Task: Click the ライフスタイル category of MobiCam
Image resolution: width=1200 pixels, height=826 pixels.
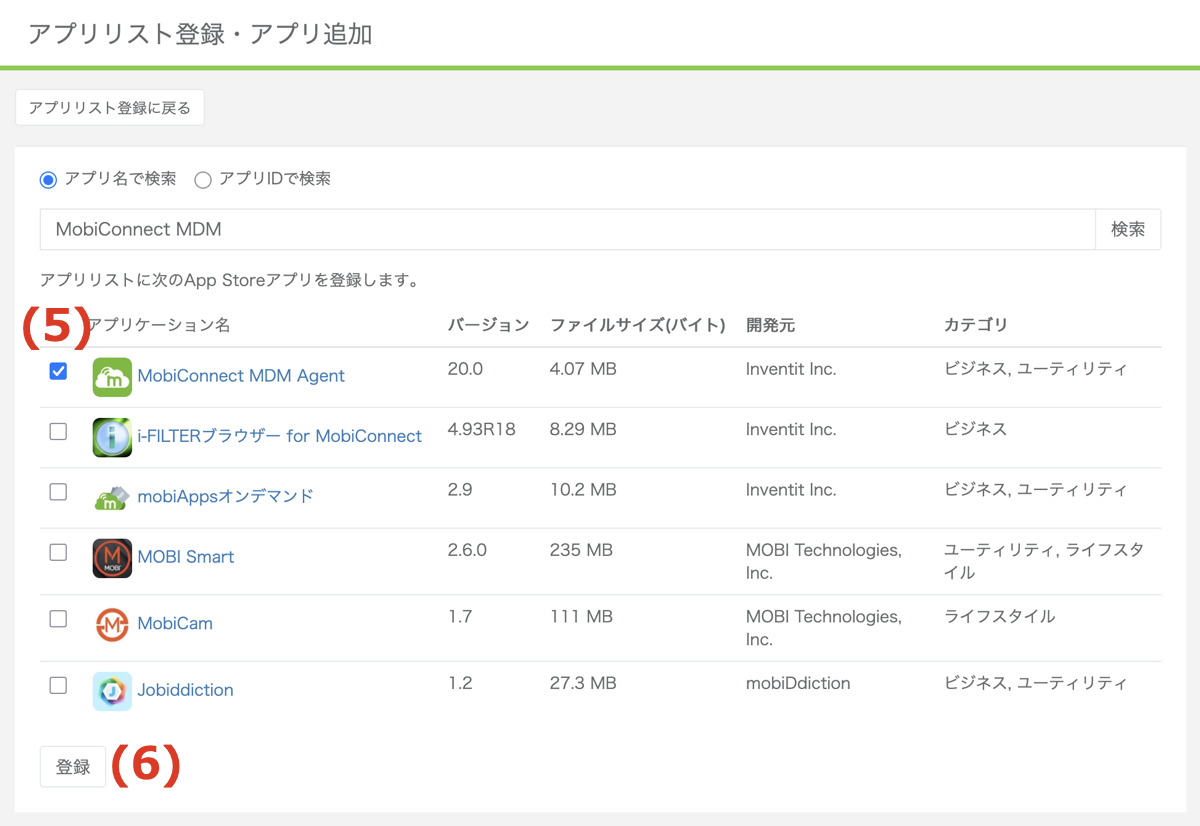Action: (1000, 616)
